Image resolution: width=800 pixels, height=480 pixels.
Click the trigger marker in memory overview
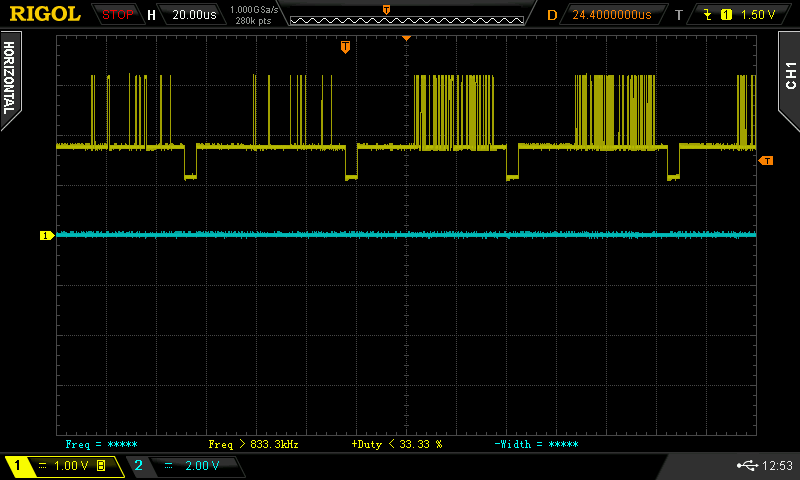click(x=386, y=10)
